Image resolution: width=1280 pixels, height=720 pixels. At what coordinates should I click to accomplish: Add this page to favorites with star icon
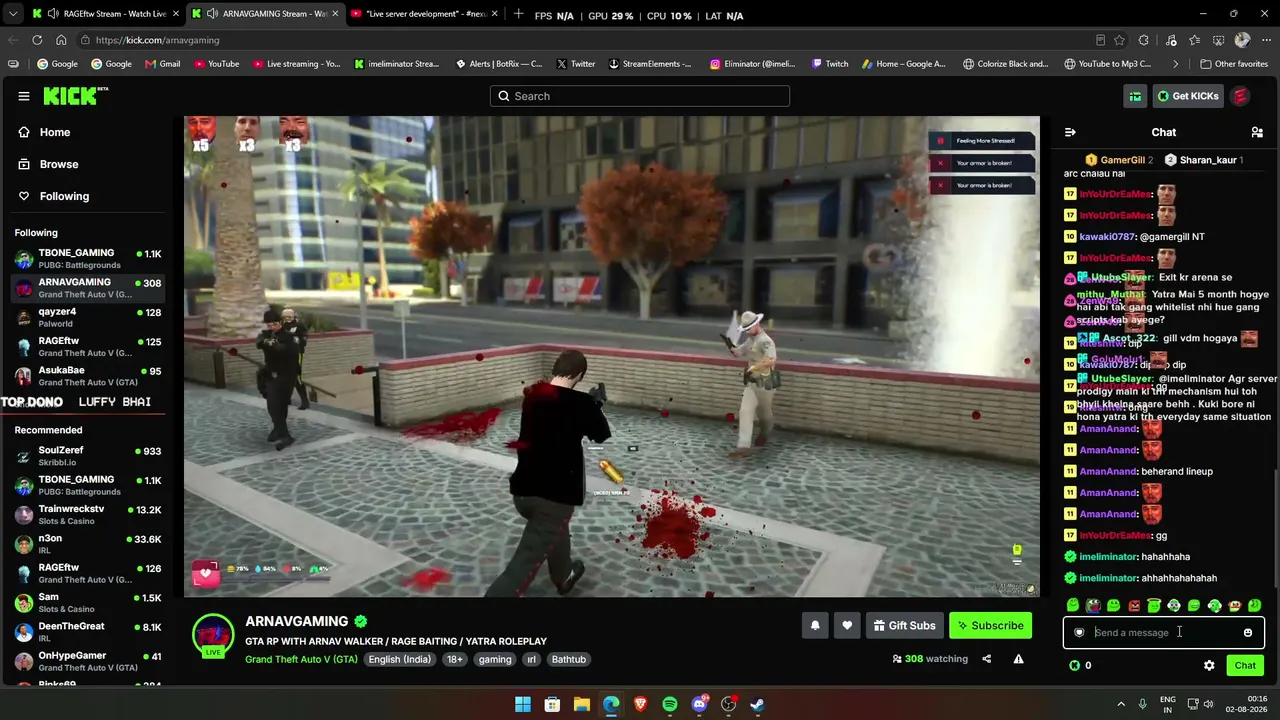click(1120, 40)
